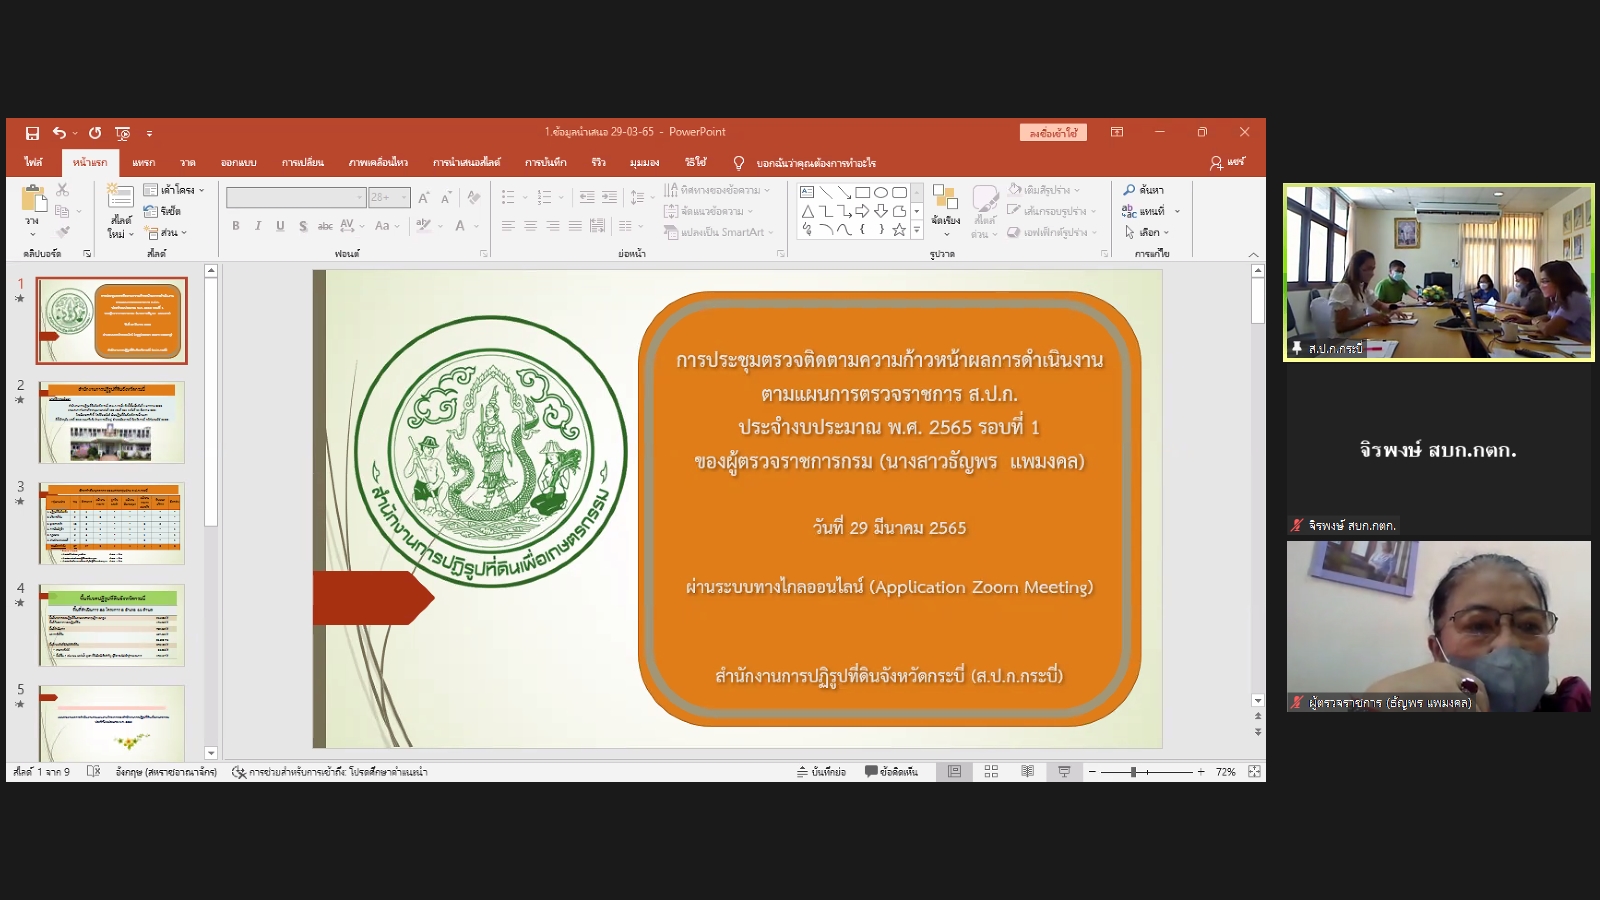The image size is (1600, 900).
Task: Open the font name combo box
Action: [296, 197]
